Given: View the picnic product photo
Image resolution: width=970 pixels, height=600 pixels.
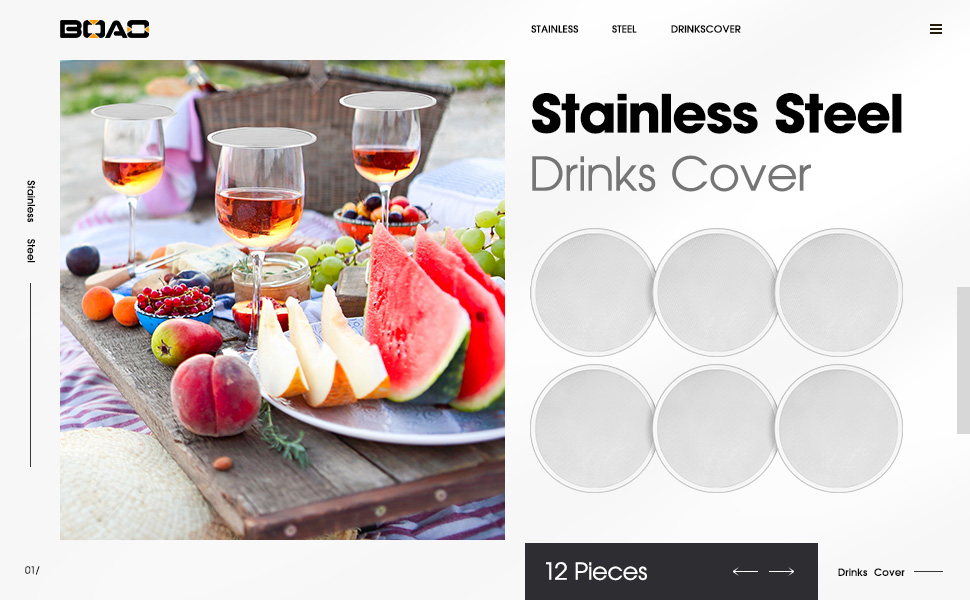Looking at the screenshot, I should coord(282,300).
